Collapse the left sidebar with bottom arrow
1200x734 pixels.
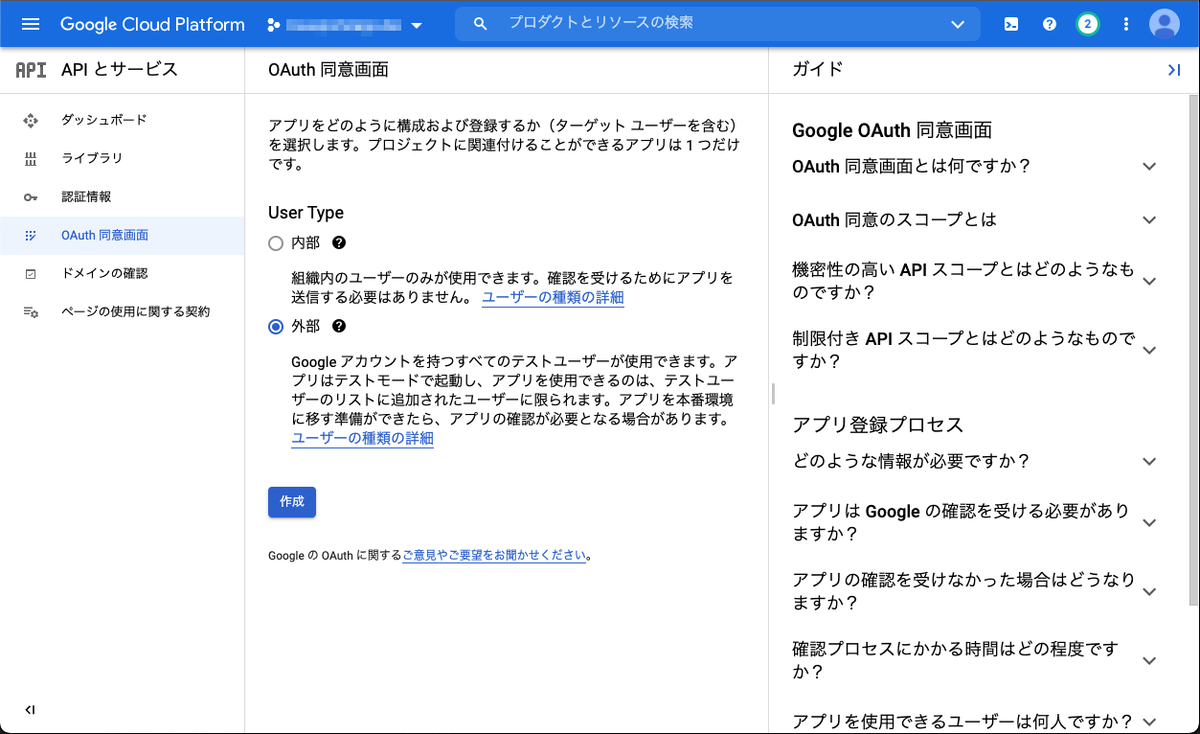(30, 710)
